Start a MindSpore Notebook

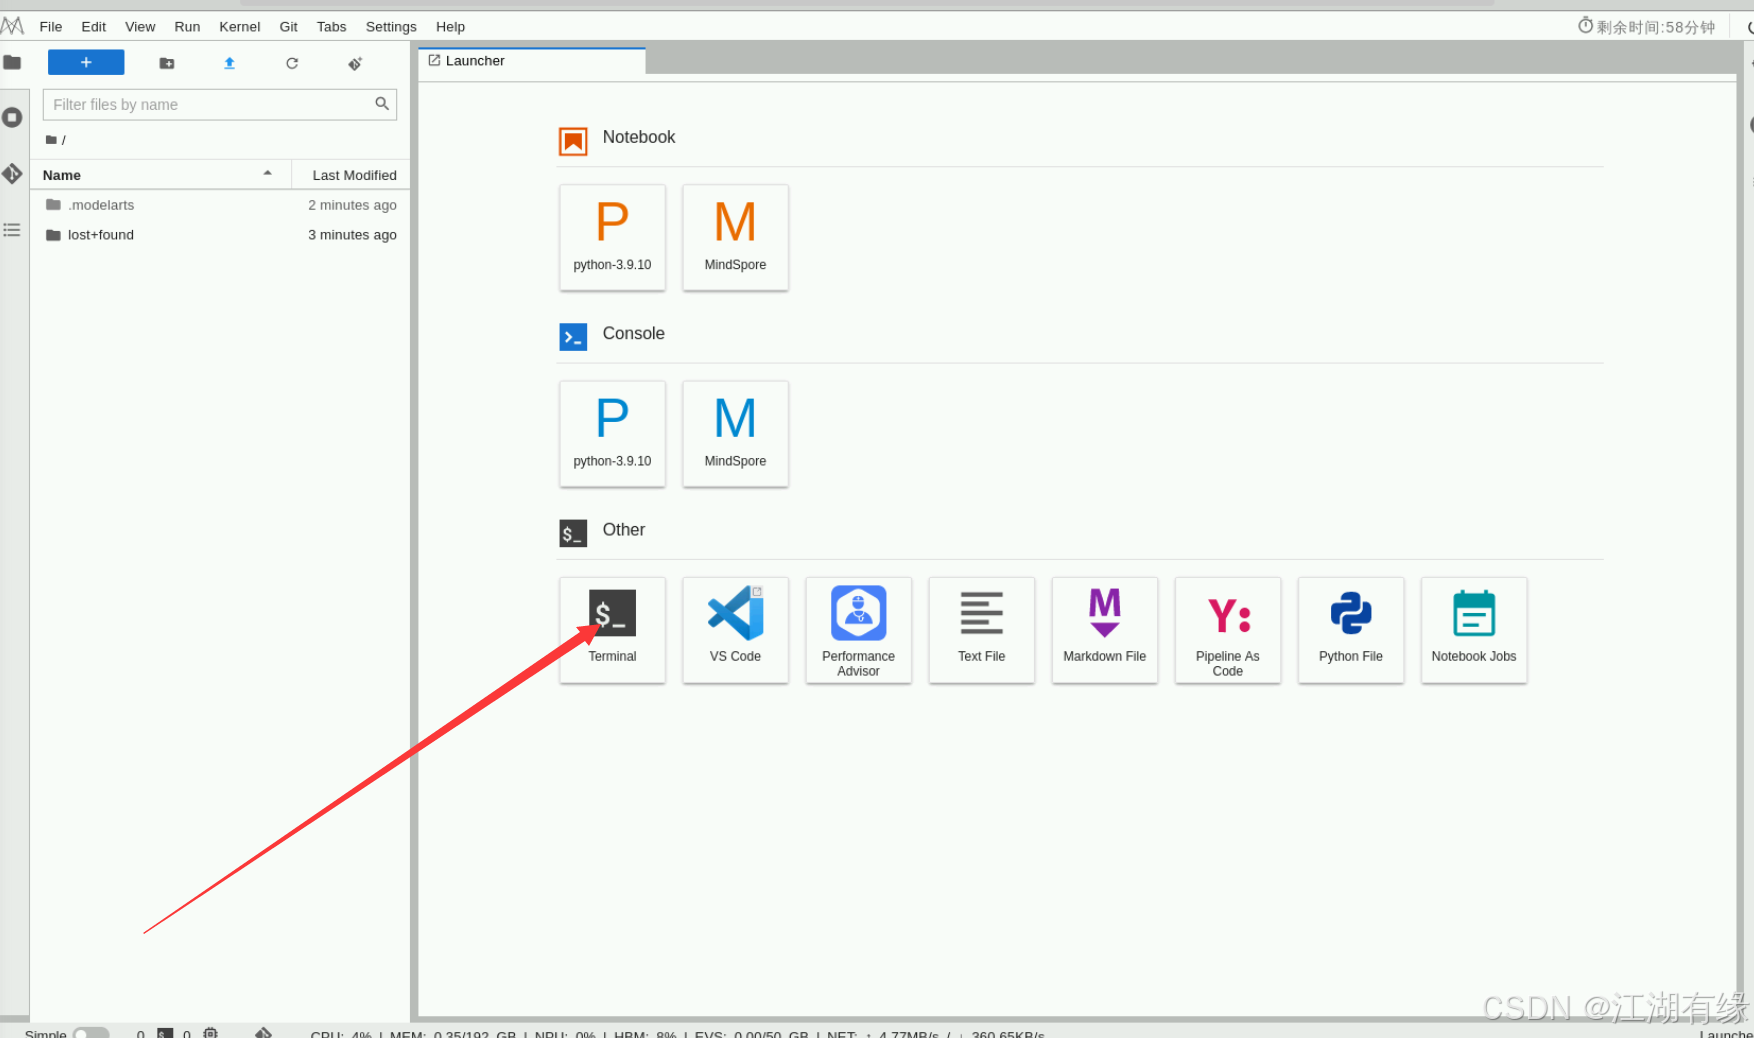point(735,237)
